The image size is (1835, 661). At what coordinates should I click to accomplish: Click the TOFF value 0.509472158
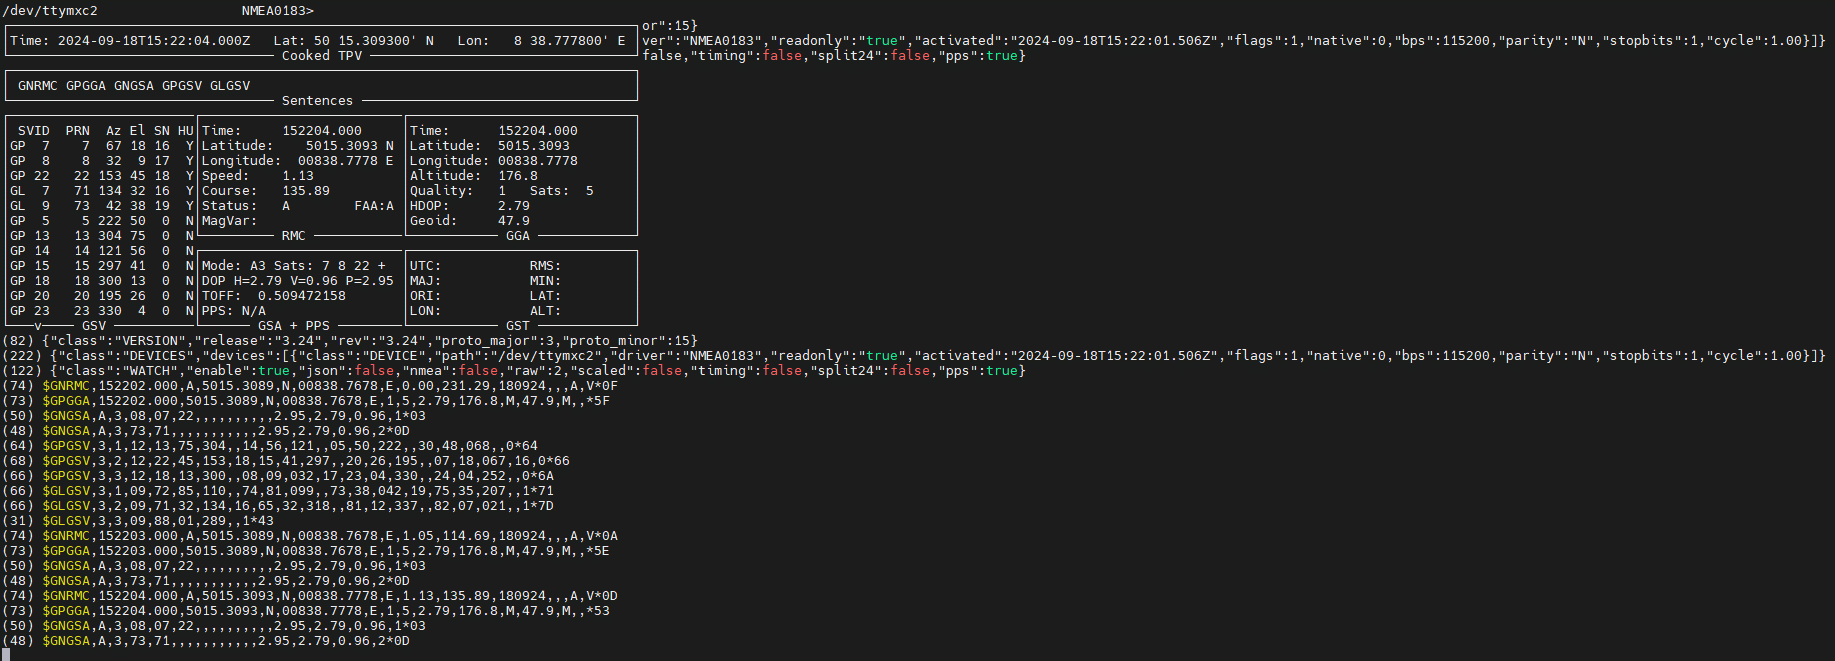click(x=302, y=296)
